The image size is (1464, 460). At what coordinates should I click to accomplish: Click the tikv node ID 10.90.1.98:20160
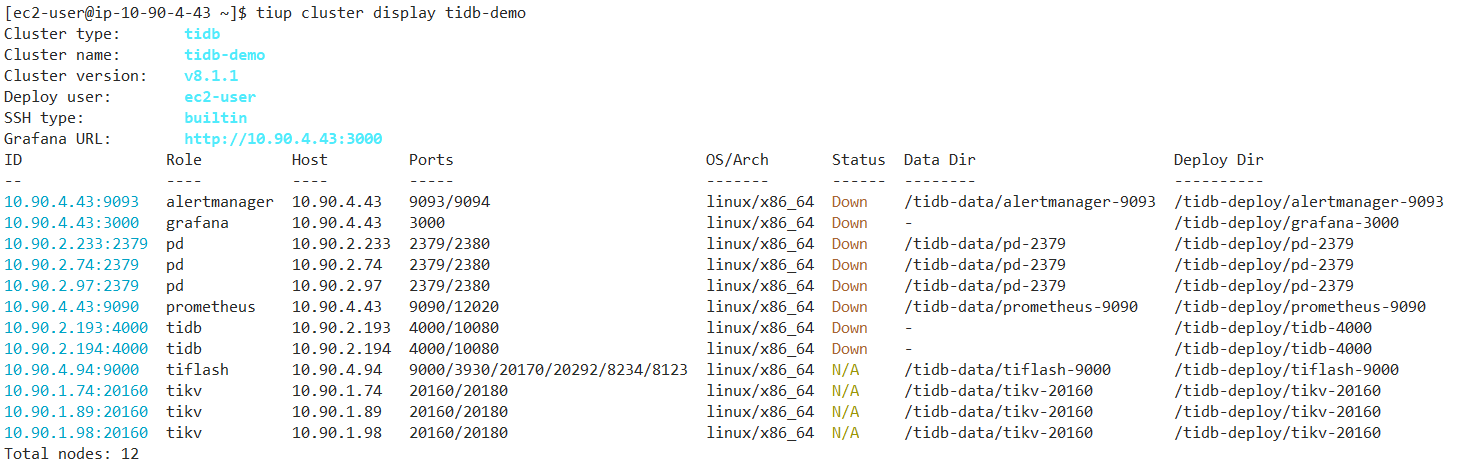[x=76, y=433]
